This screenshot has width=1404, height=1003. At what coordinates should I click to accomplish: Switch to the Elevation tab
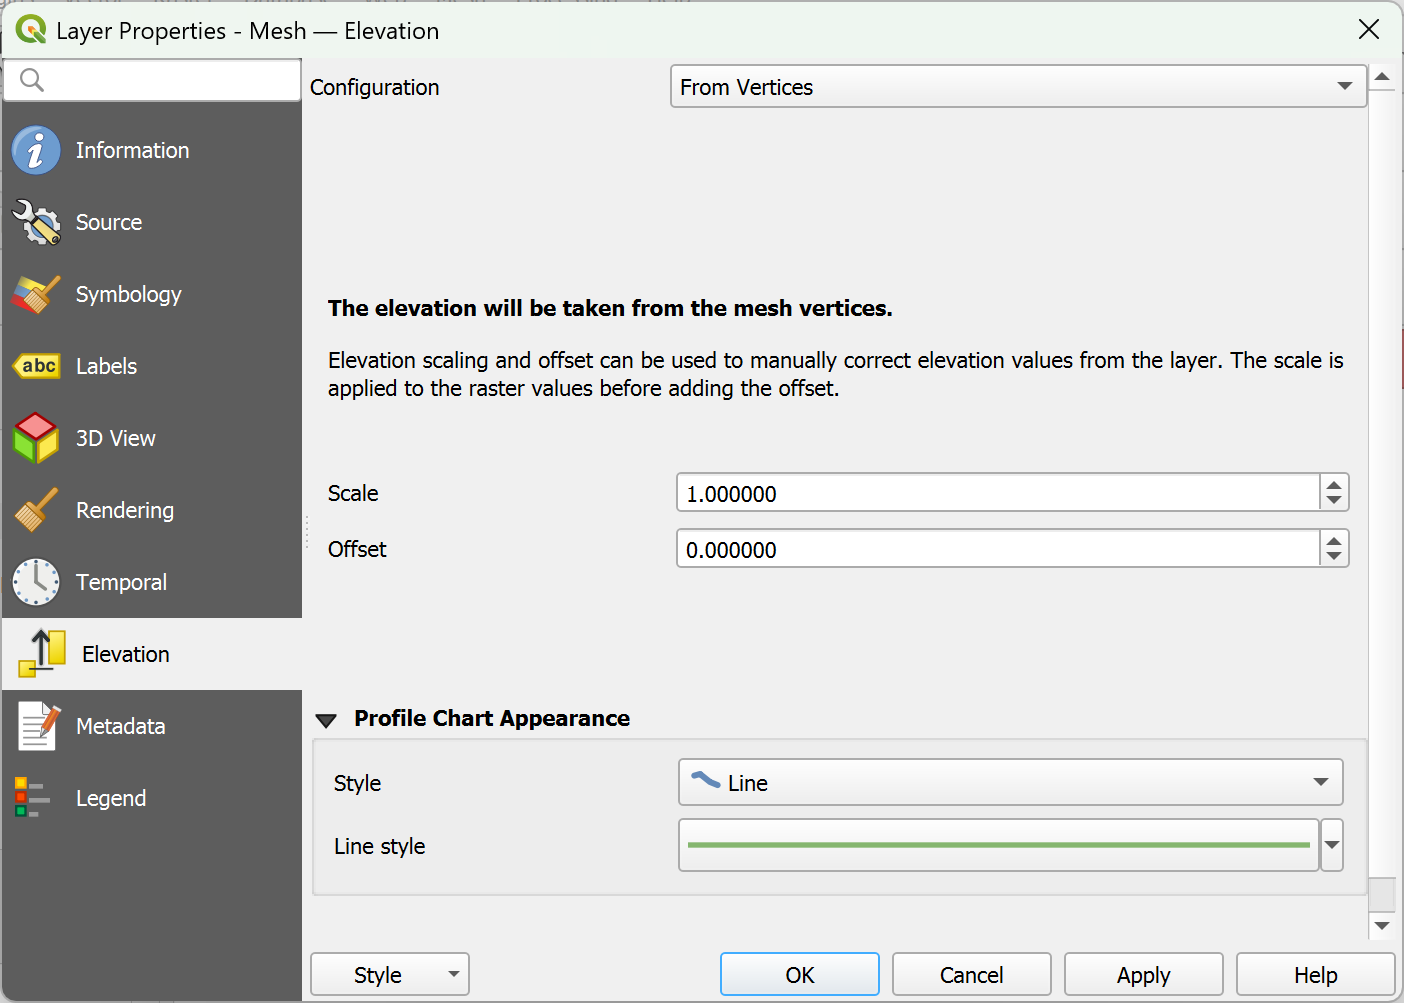[x=151, y=654]
